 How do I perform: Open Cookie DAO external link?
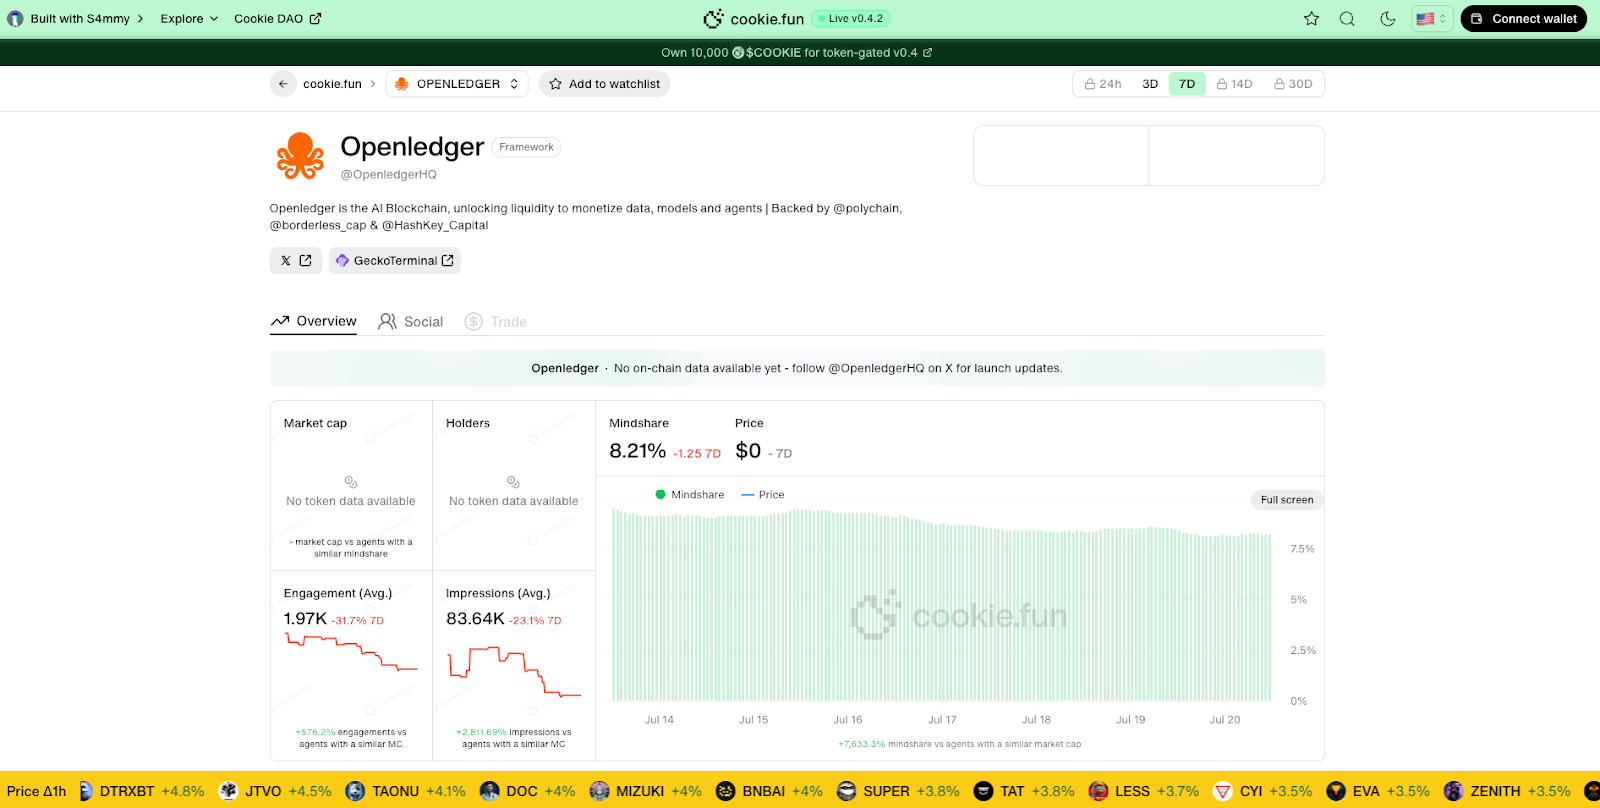coord(277,19)
